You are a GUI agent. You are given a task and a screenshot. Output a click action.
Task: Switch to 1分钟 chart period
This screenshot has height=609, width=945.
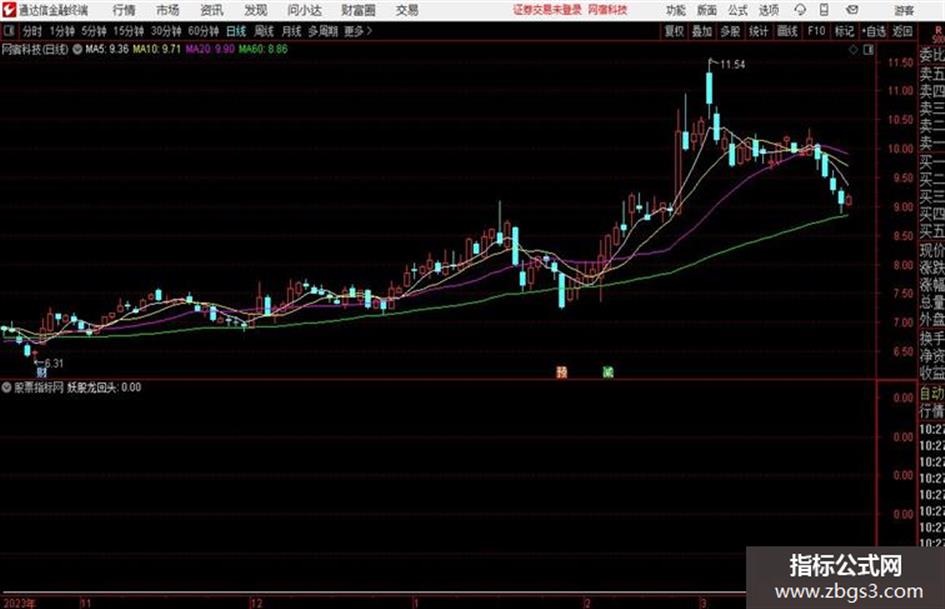(x=62, y=31)
